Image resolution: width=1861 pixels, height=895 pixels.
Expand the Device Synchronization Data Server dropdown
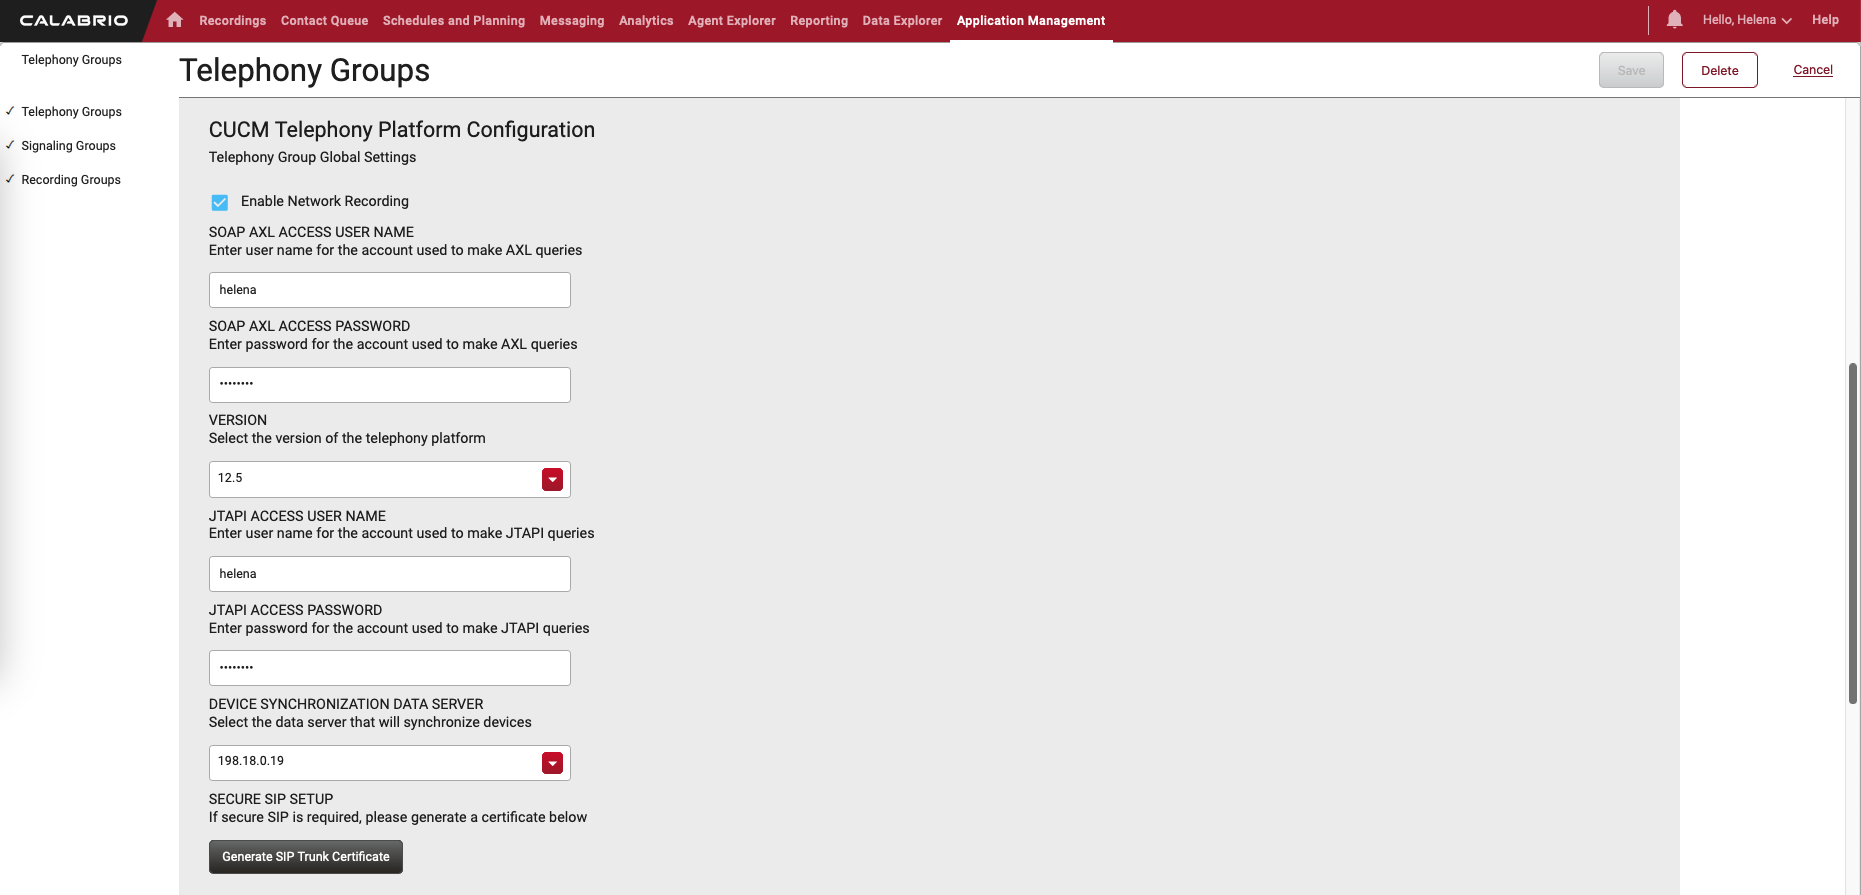(x=552, y=763)
